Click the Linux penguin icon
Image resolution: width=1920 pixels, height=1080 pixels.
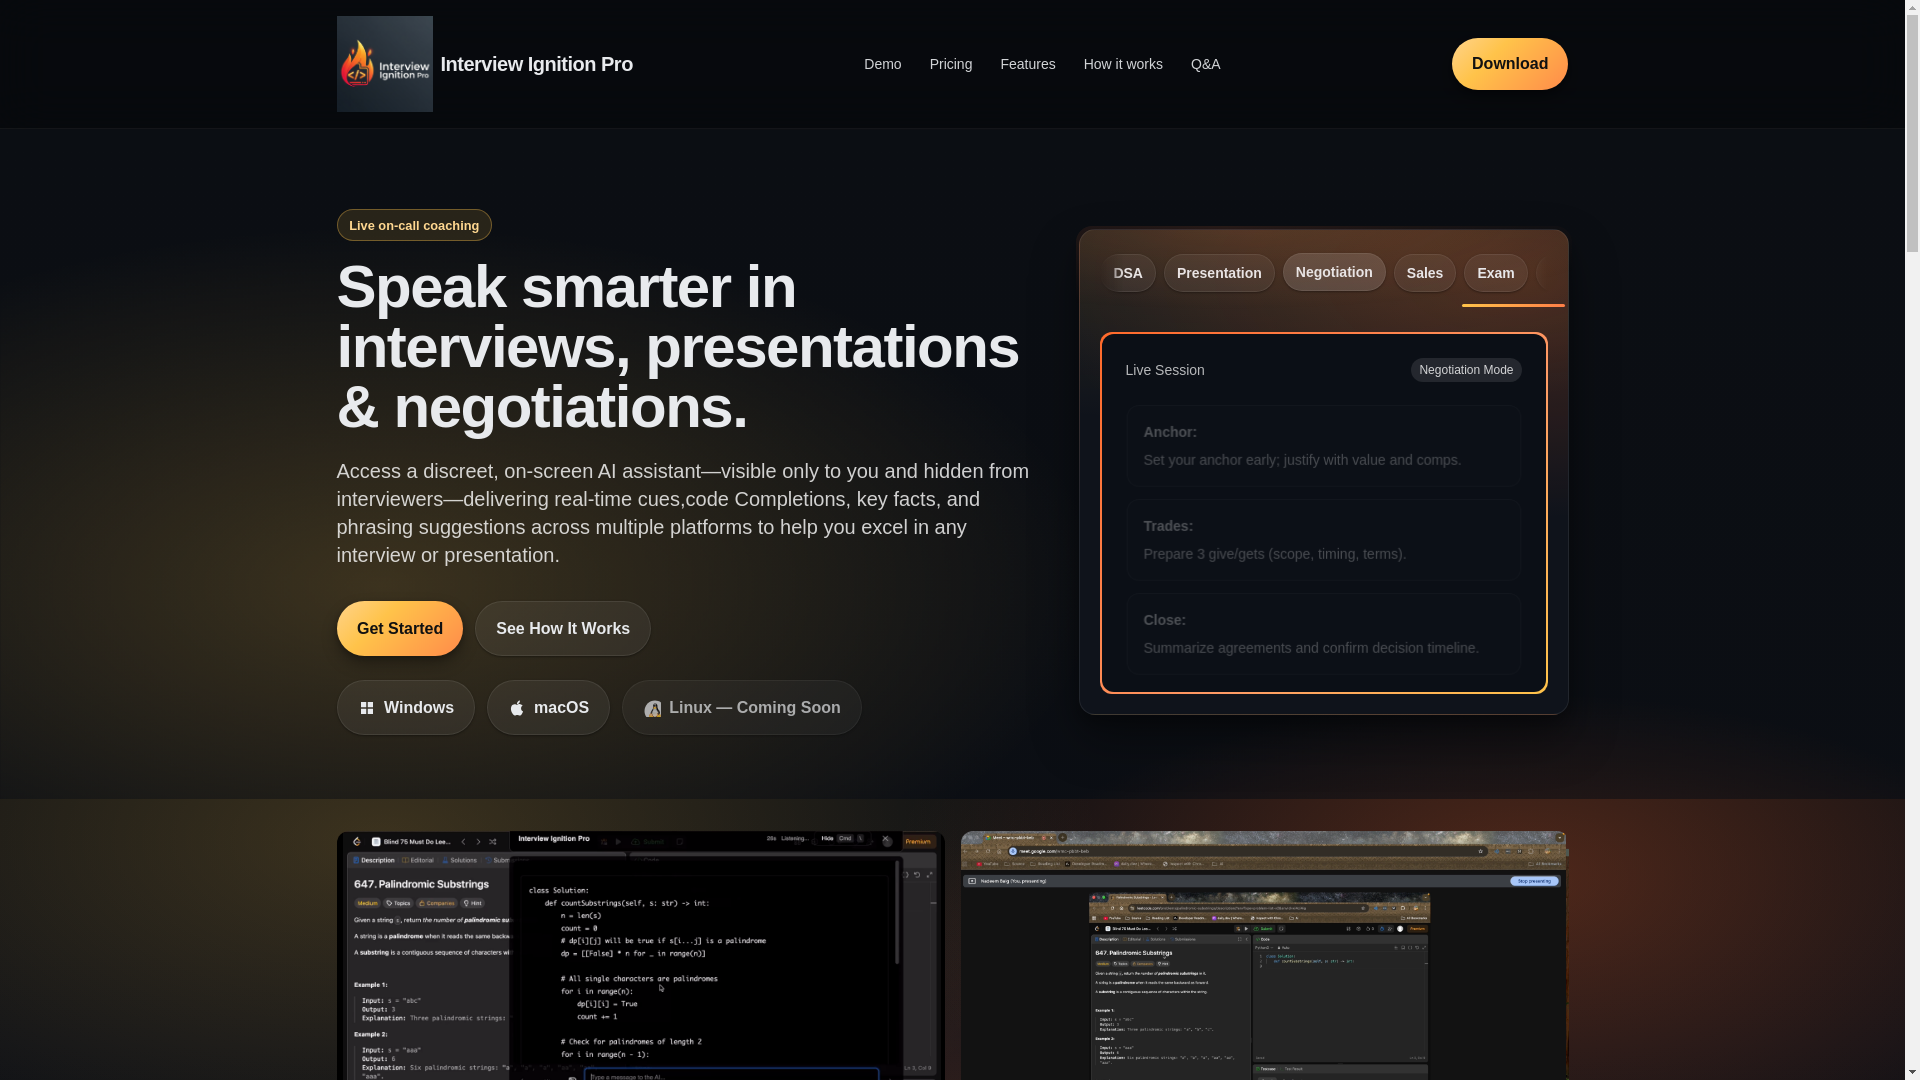[653, 708]
